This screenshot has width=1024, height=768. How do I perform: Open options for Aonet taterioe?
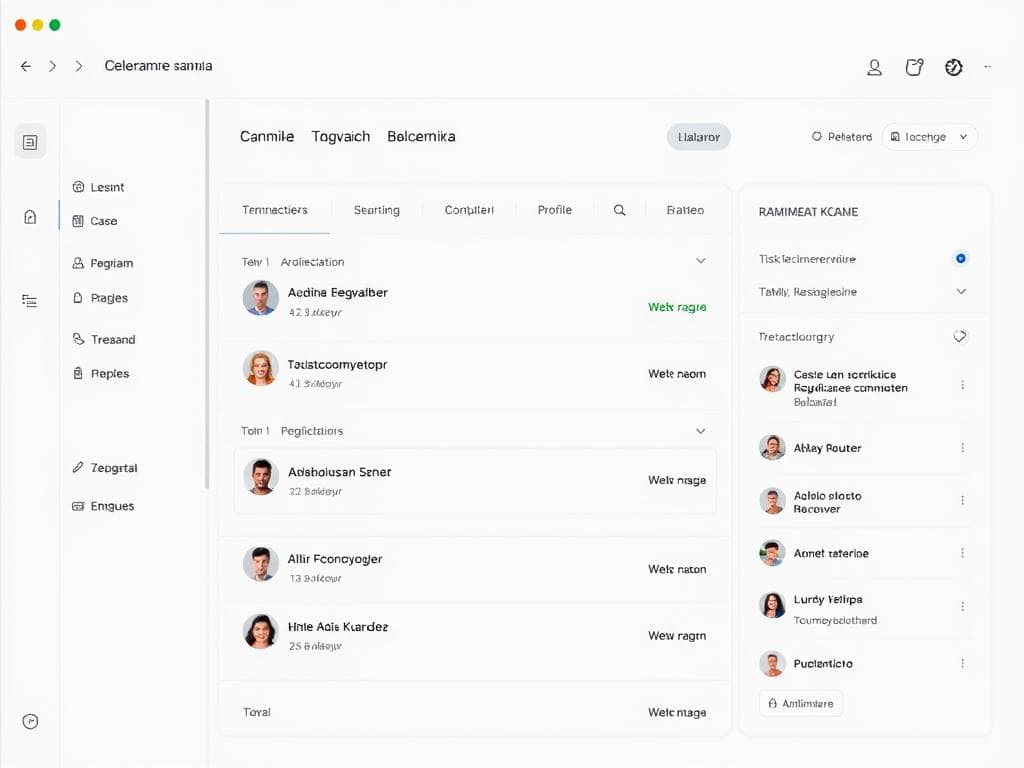(963, 553)
